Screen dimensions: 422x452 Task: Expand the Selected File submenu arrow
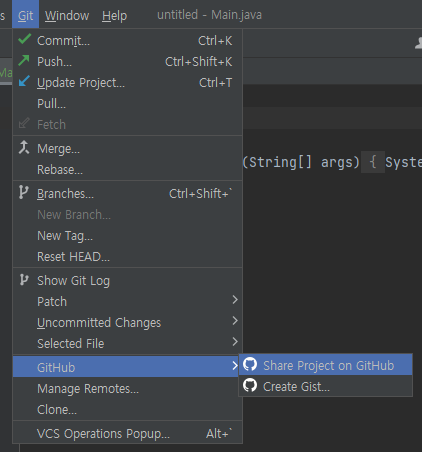coord(235,342)
